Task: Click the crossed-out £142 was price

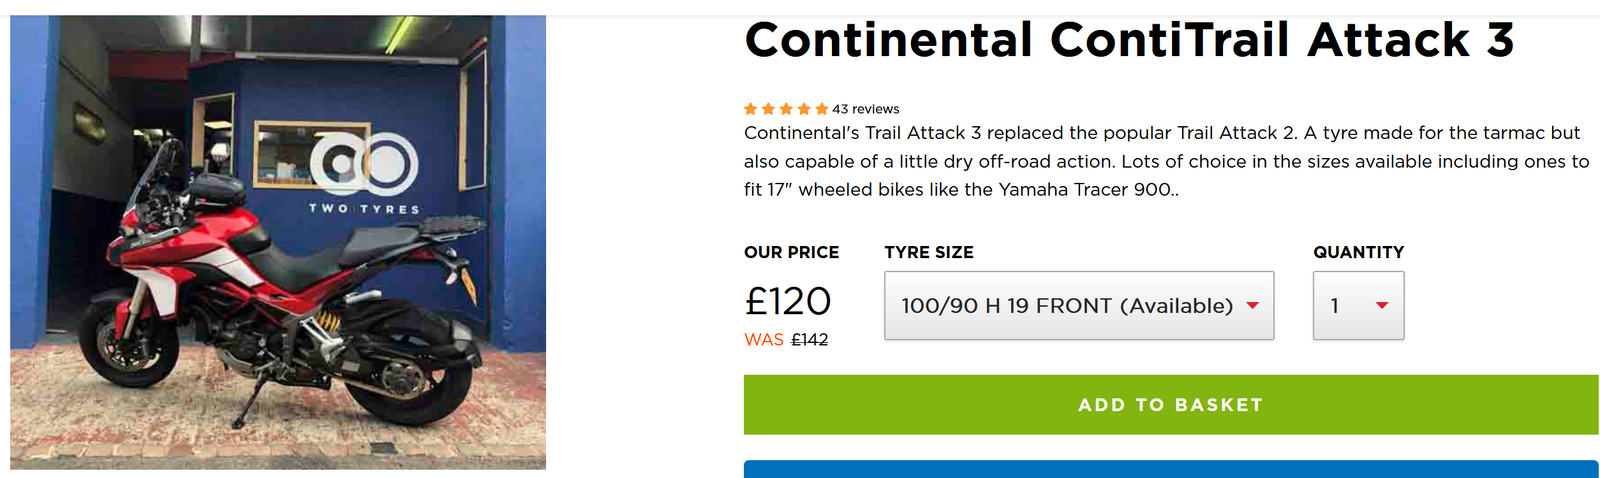Action: [x=809, y=340]
